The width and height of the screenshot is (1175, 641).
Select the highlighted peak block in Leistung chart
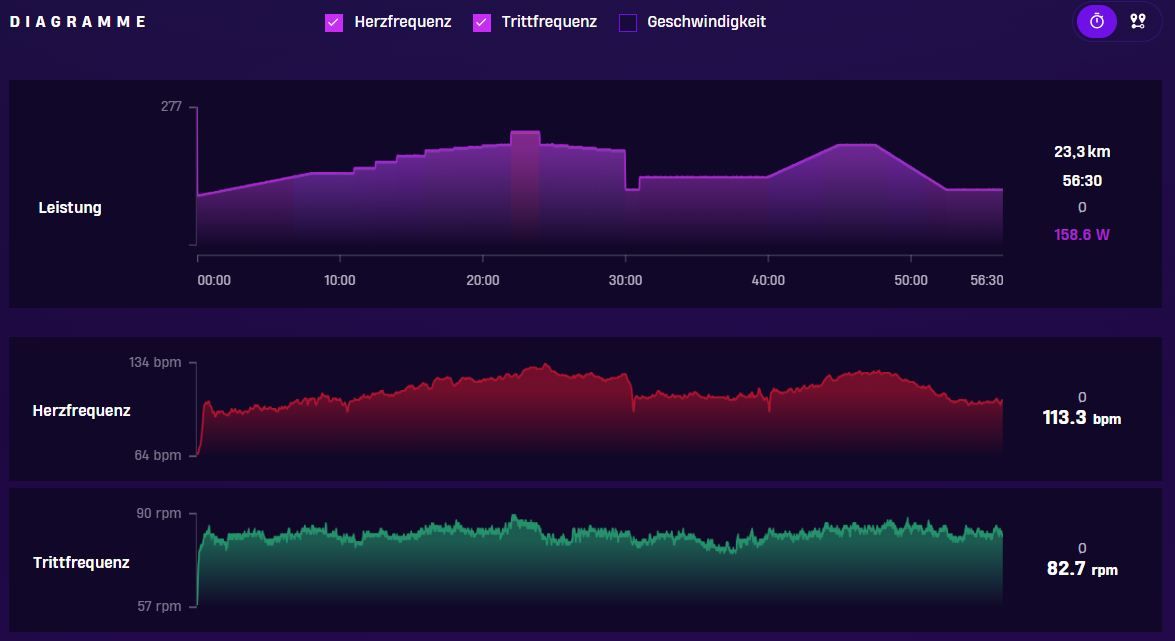click(x=525, y=187)
